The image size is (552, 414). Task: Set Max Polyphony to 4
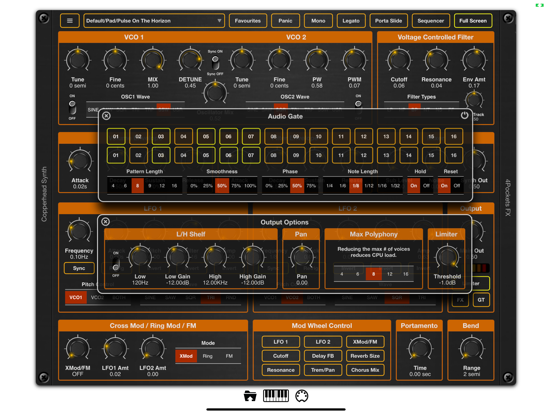342,274
